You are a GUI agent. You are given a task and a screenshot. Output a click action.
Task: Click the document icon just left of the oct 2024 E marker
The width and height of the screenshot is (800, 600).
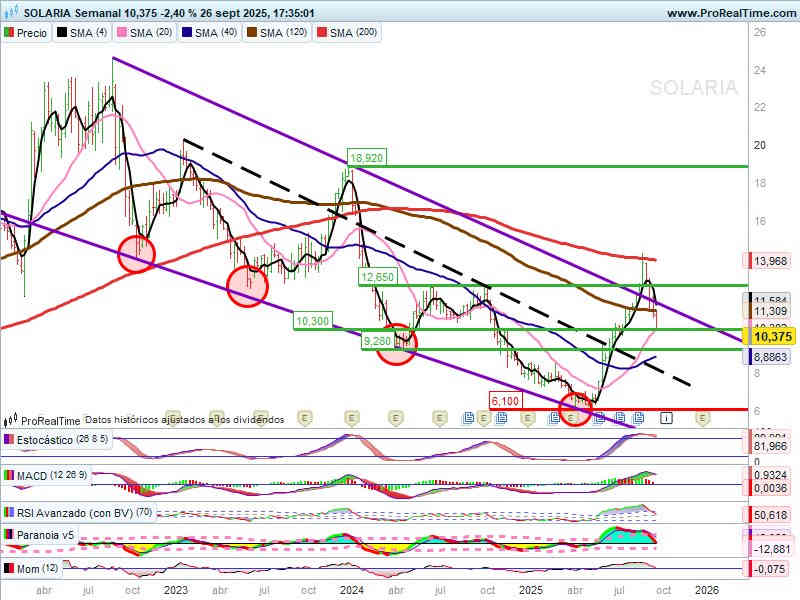pyautogui.click(x=468, y=418)
